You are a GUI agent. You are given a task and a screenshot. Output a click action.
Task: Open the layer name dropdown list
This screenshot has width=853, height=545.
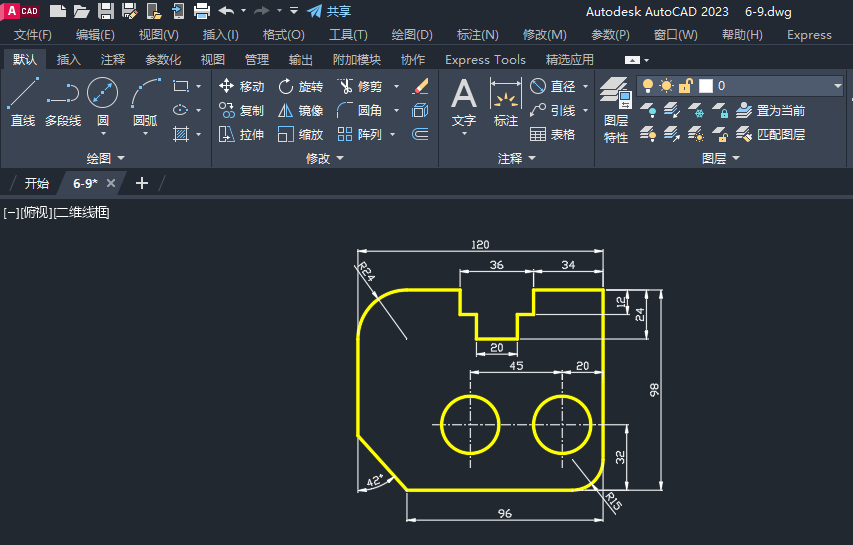pos(836,86)
